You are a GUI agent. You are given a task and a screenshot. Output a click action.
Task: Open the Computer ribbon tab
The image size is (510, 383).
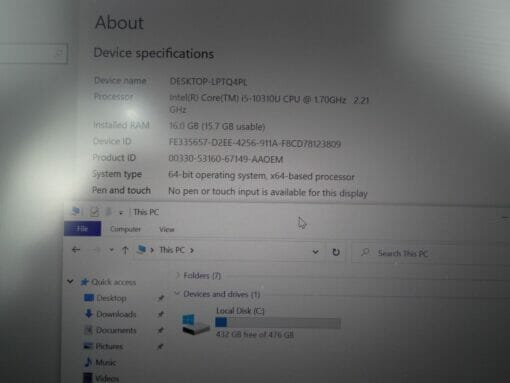tap(125, 229)
